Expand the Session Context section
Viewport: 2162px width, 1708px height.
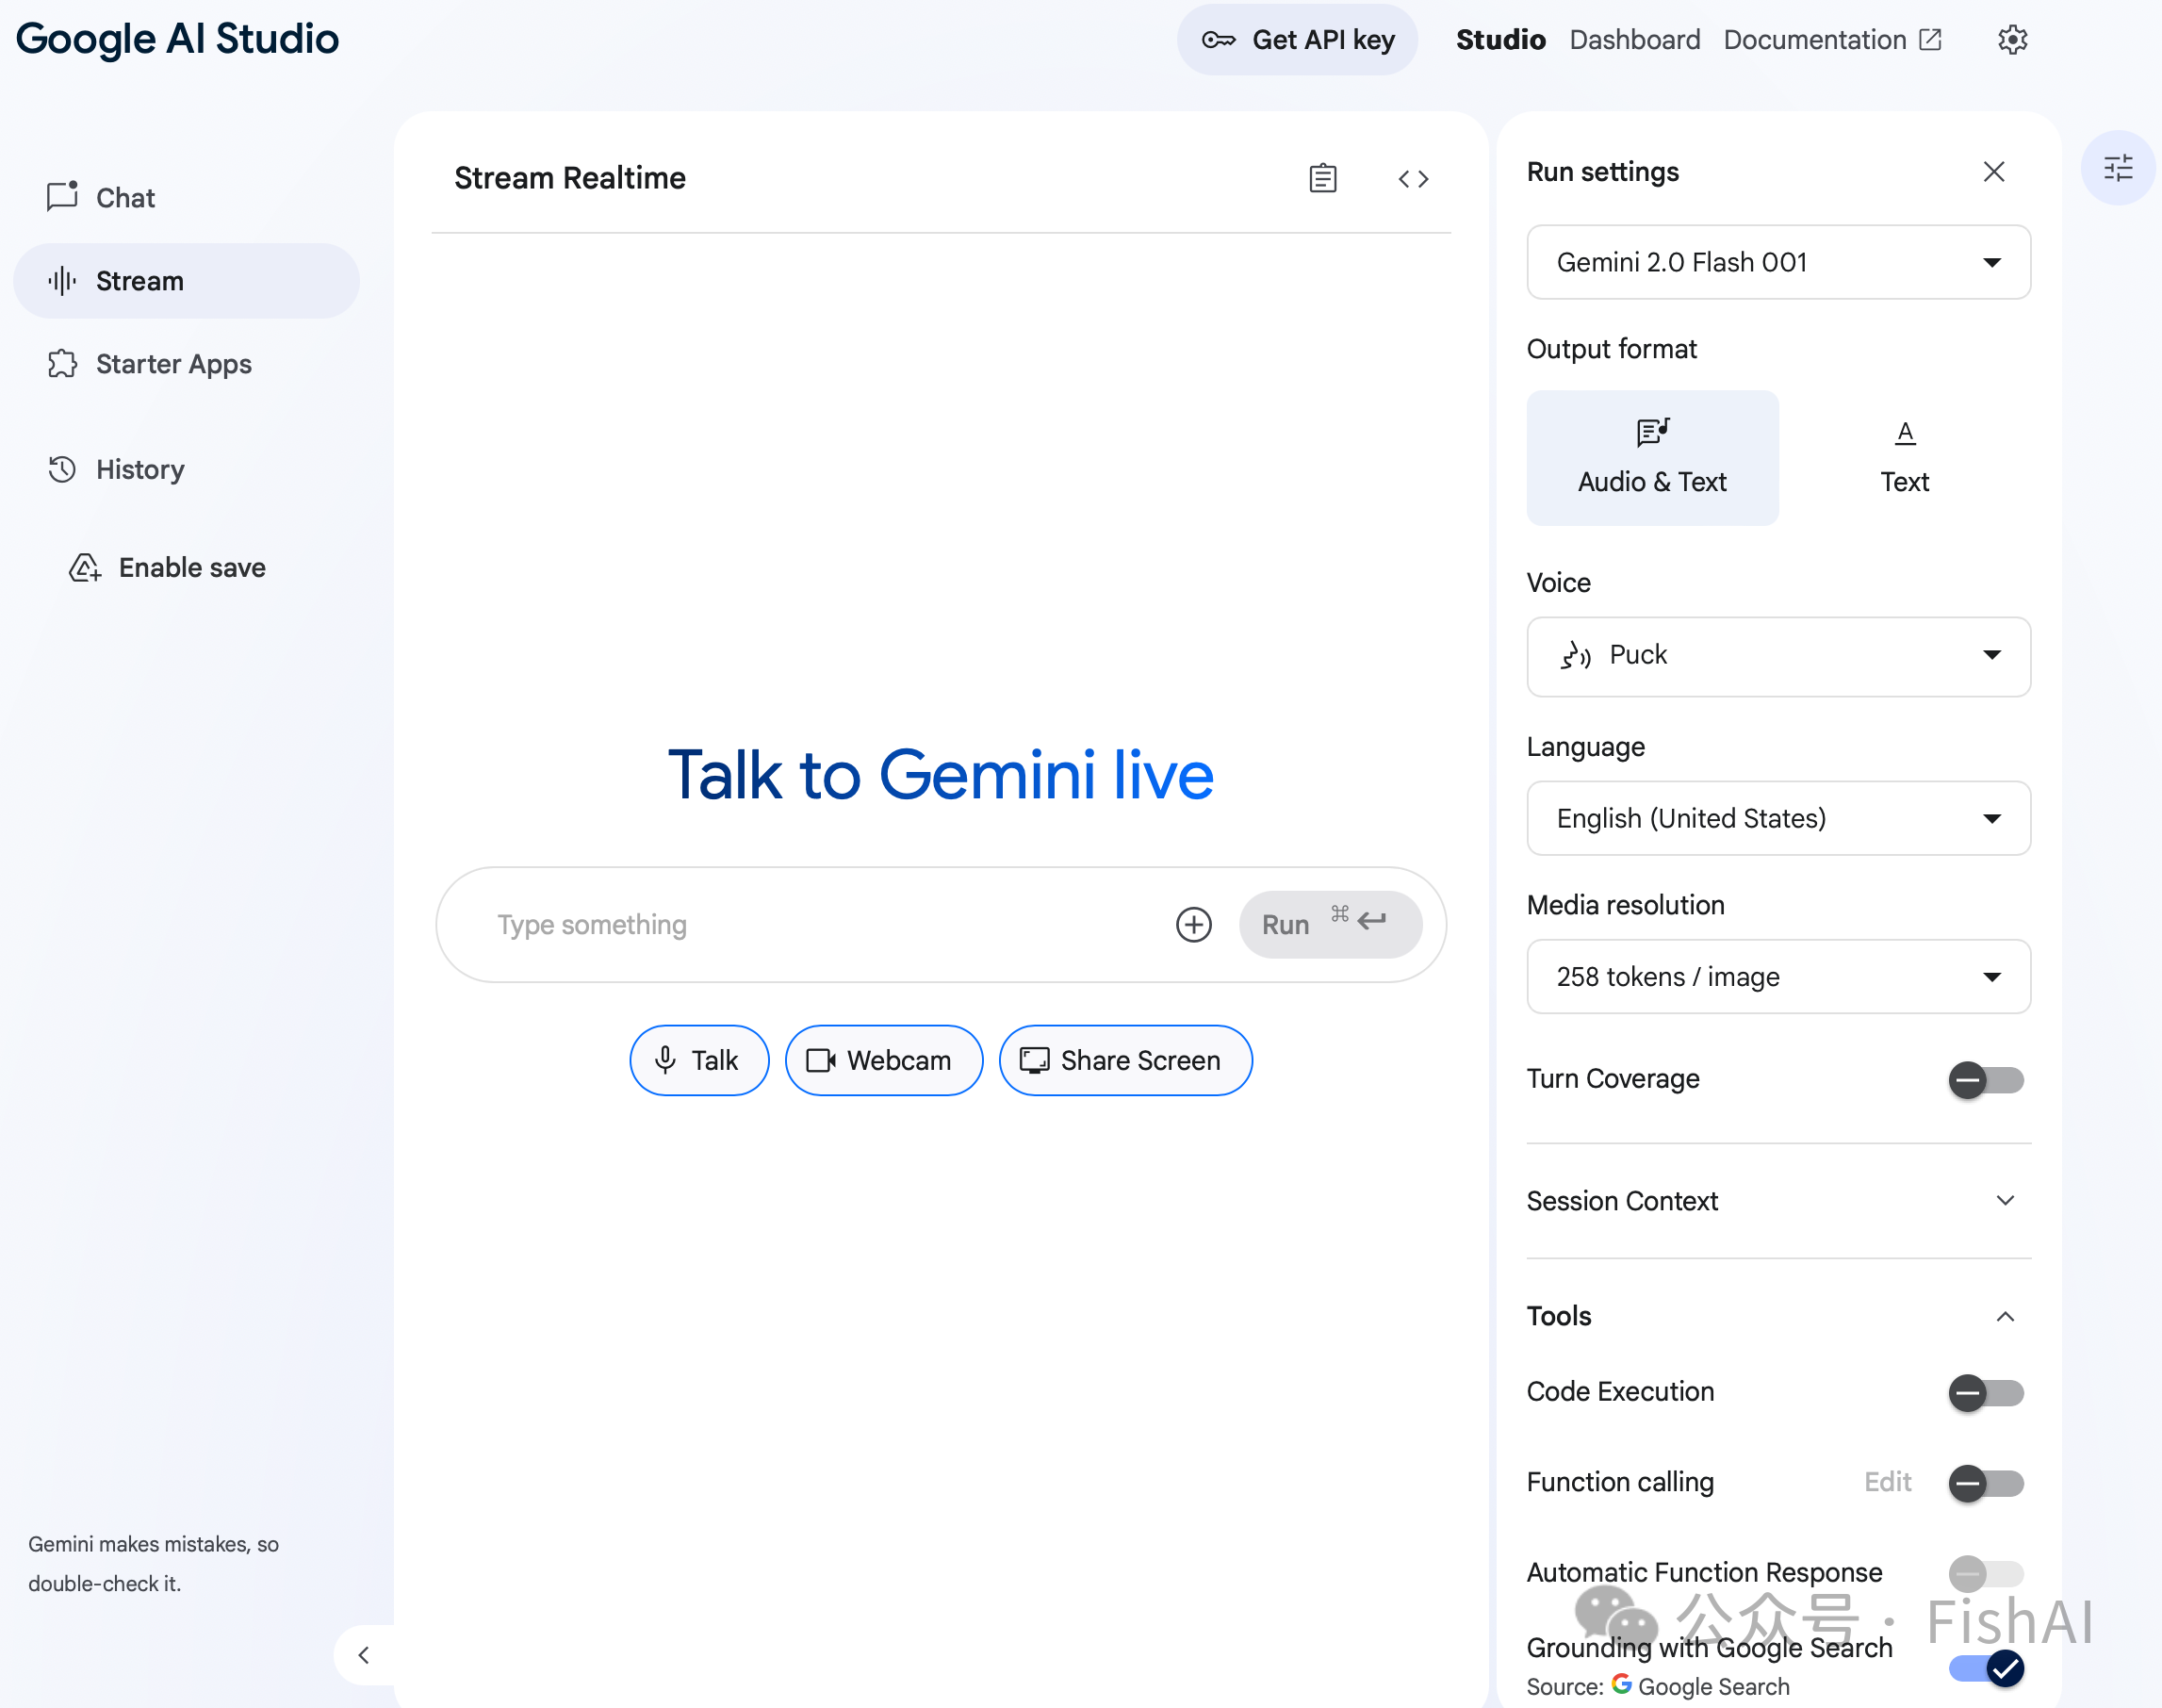pyautogui.click(x=1778, y=1200)
